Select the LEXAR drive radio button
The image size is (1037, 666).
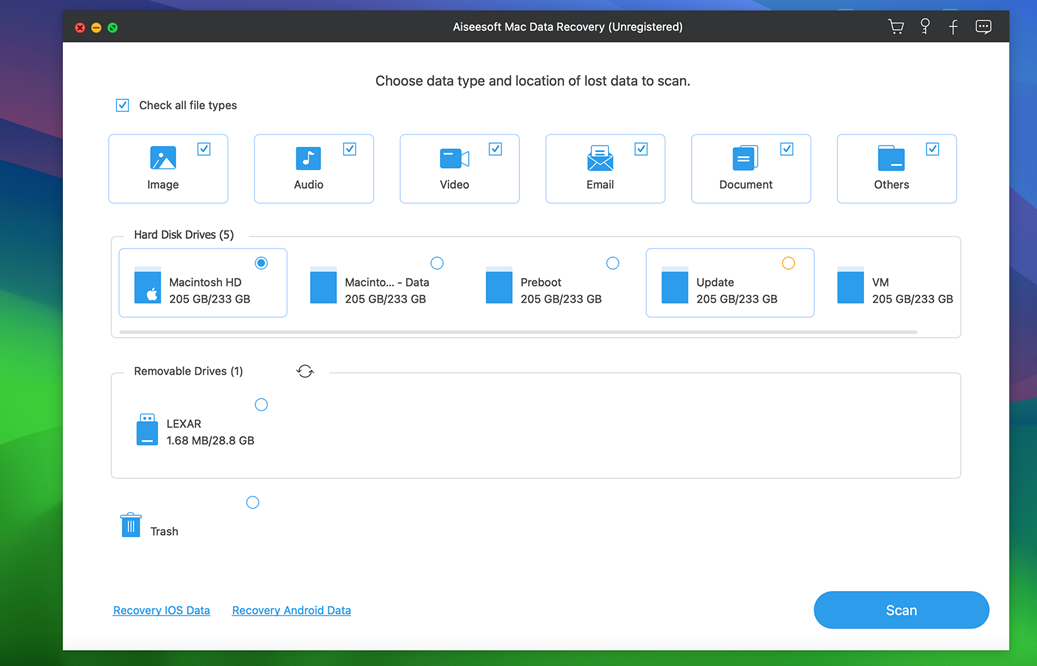tap(261, 405)
